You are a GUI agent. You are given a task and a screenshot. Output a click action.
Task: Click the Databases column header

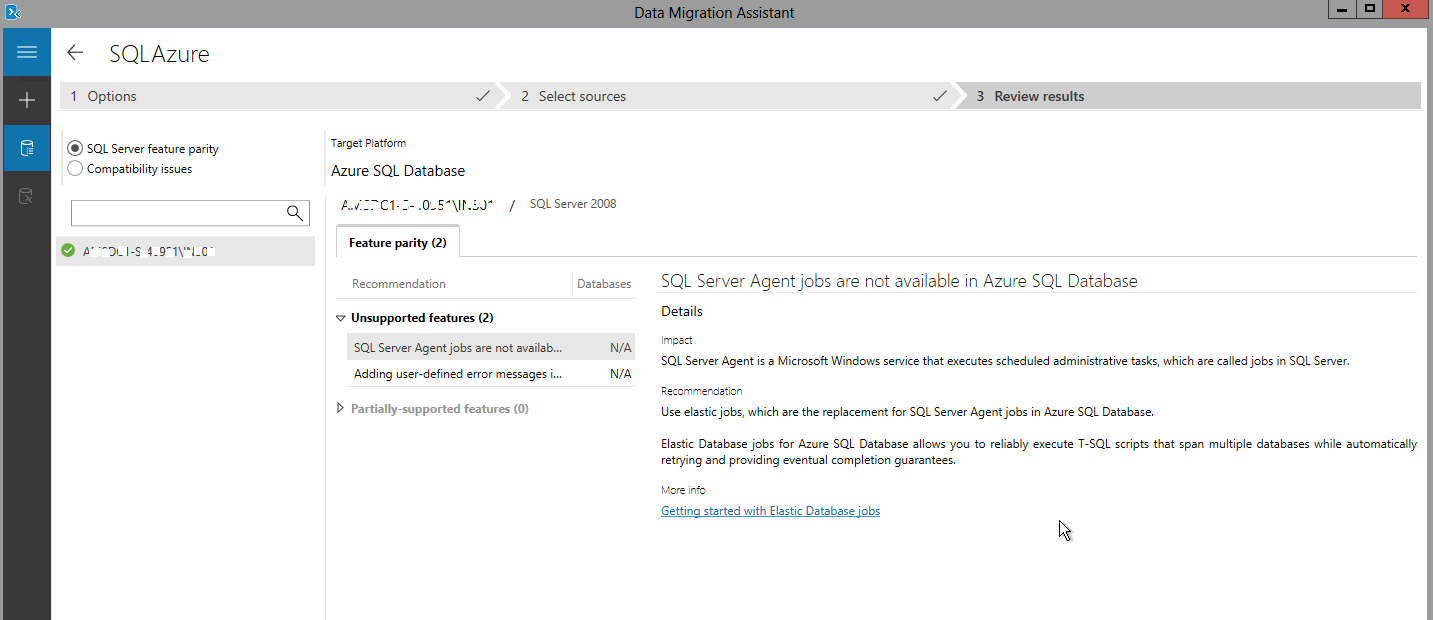pyautogui.click(x=604, y=284)
